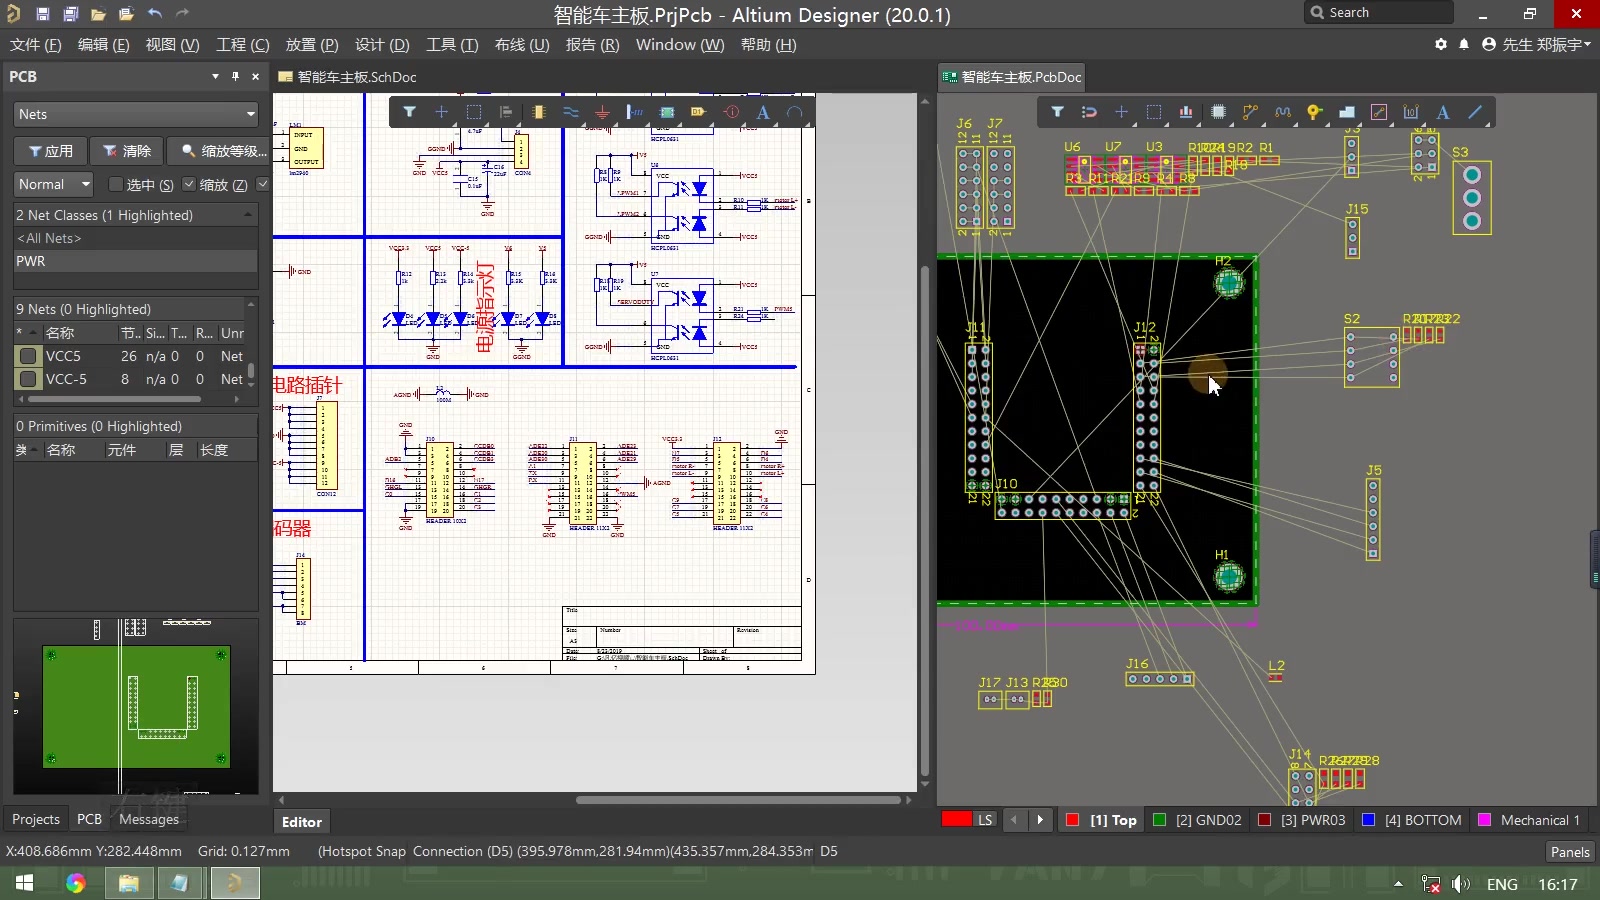1600x900 pixels.
Task: Click schematic toolbar Align objects icon
Action: click(506, 112)
